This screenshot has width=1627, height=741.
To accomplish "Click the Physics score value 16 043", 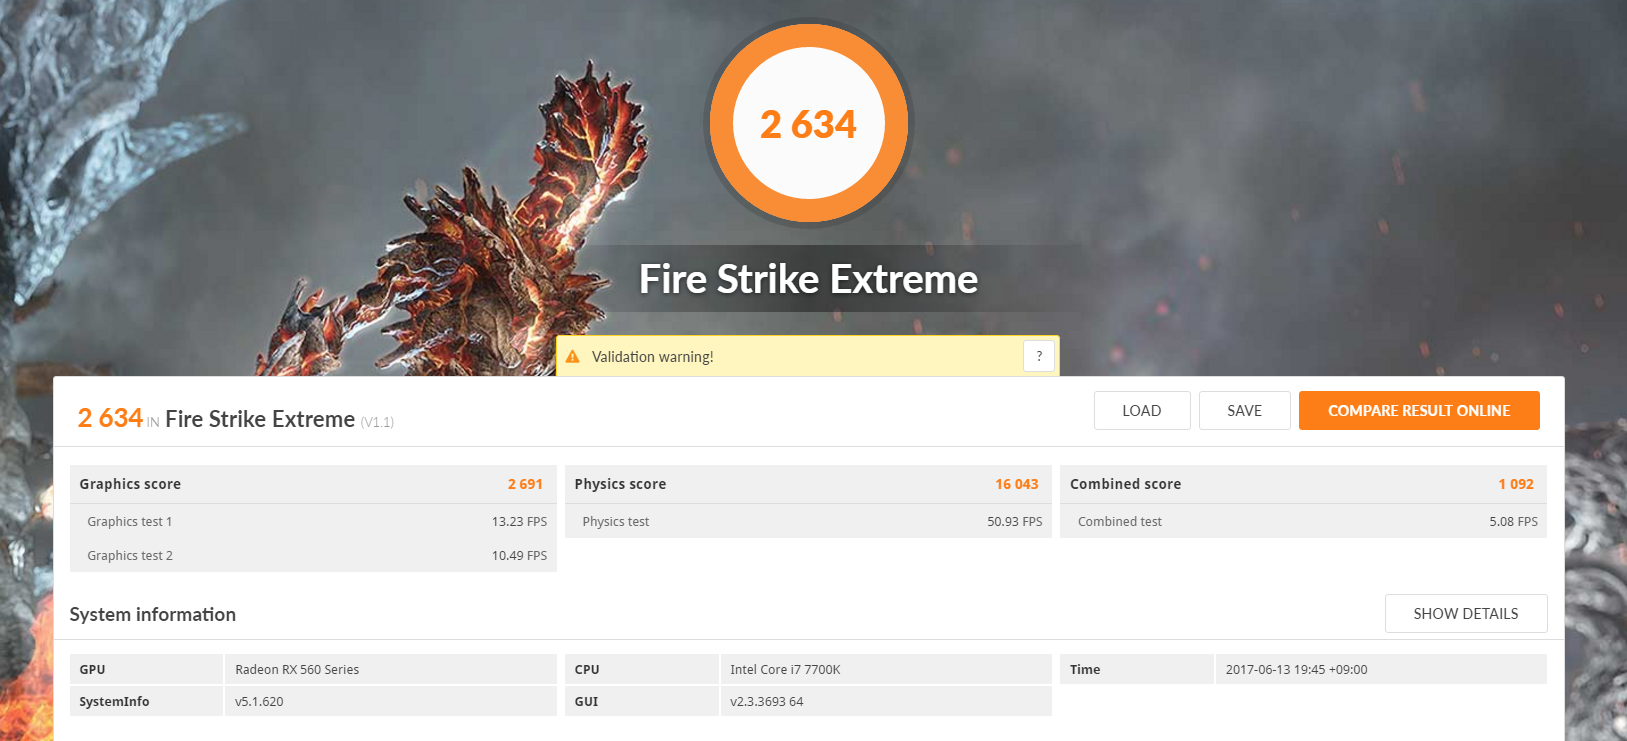I will pyautogui.click(x=1017, y=484).
